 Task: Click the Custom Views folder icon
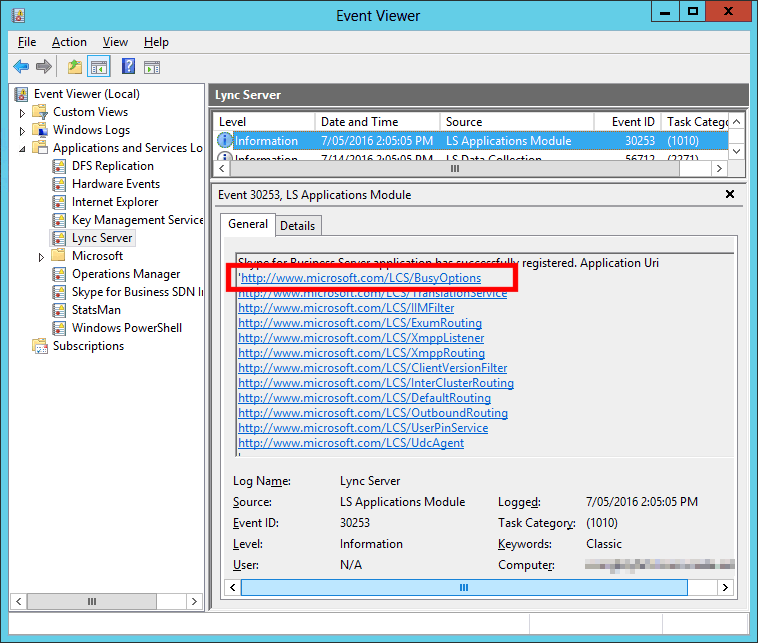click(x=40, y=112)
